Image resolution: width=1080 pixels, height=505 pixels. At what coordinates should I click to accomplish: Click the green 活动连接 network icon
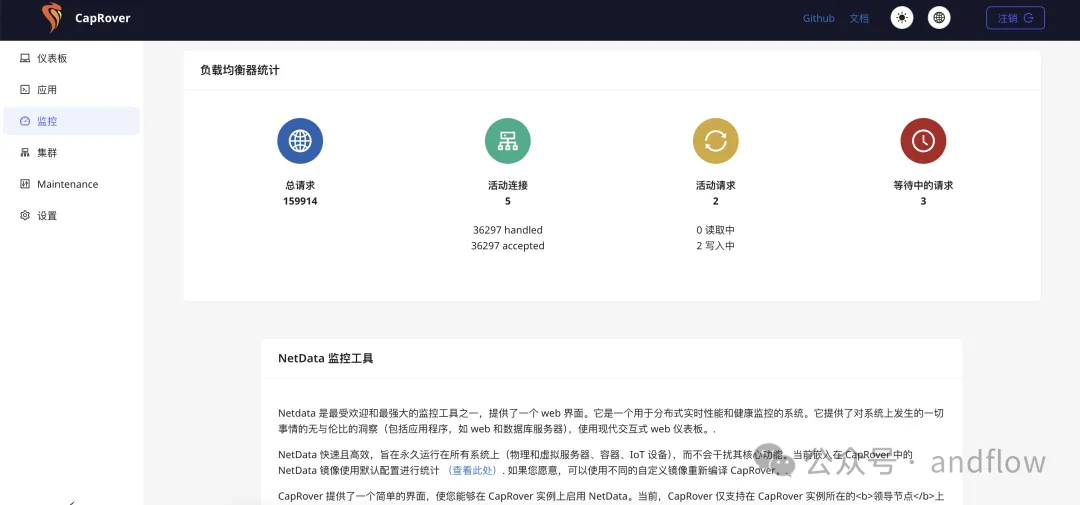click(508, 141)
